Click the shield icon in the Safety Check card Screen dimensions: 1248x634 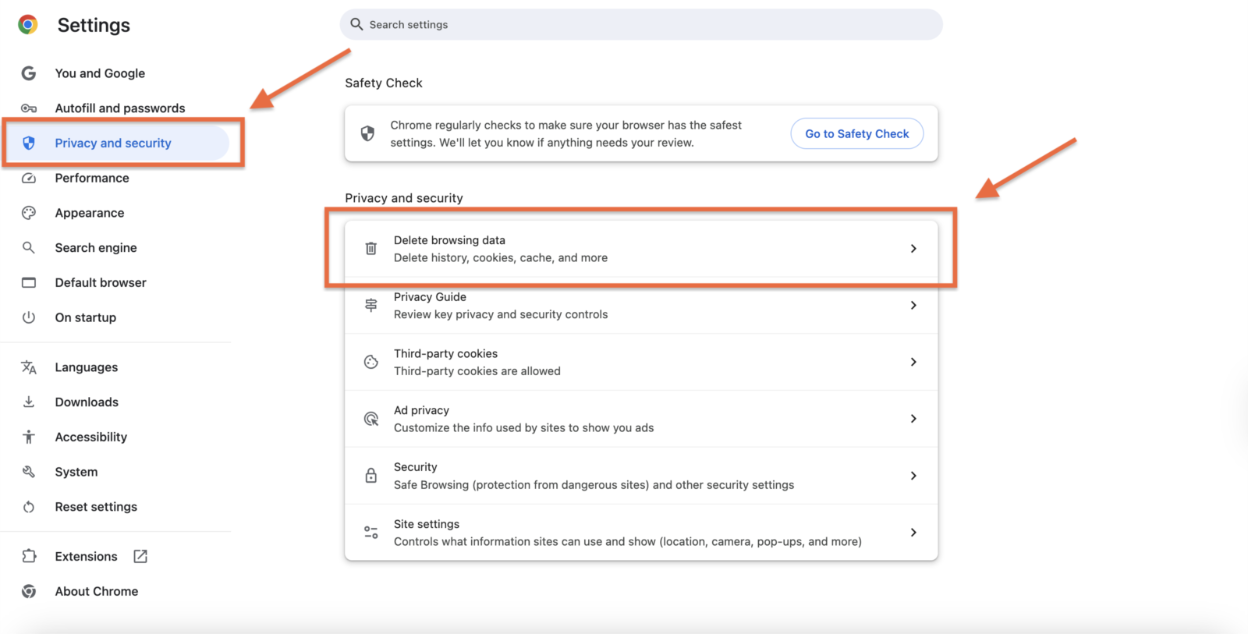367,133
